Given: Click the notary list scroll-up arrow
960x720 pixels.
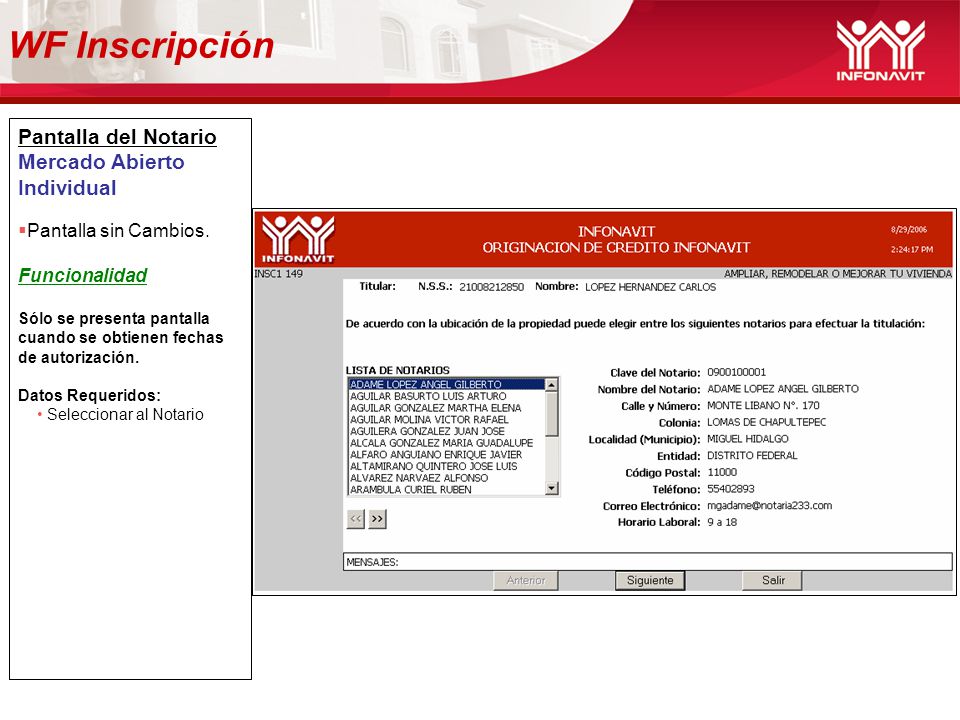Looking at the screenshot, I should pos(552,384).
